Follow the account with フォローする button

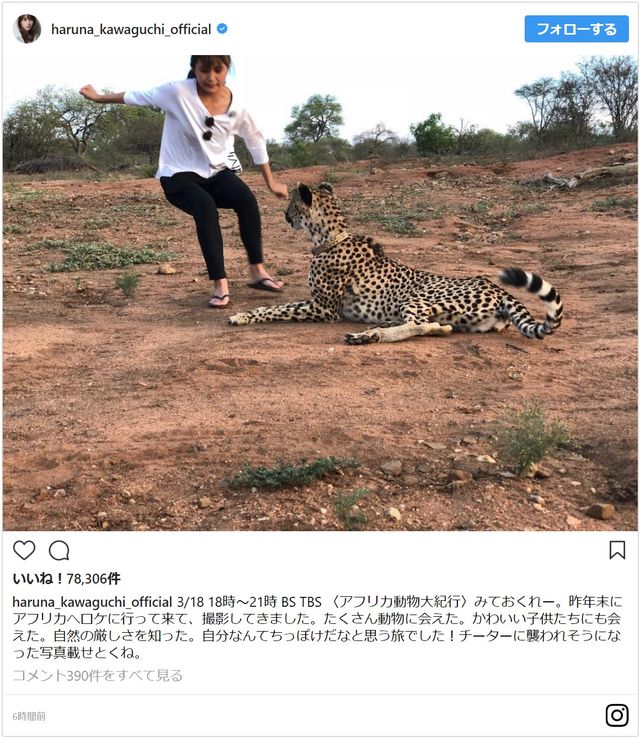coord(576,29)
